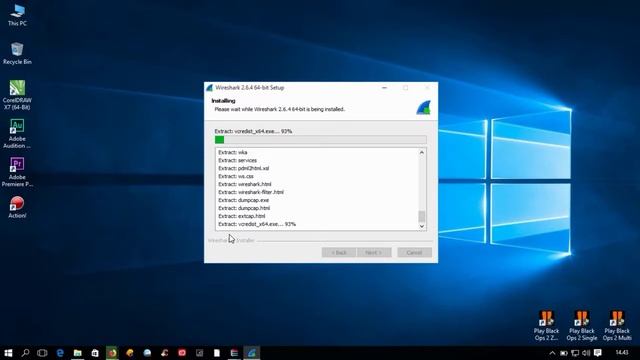The image size is (640, 360).
Task: Open Task View from the taskbar
Action: click(42, 353)
